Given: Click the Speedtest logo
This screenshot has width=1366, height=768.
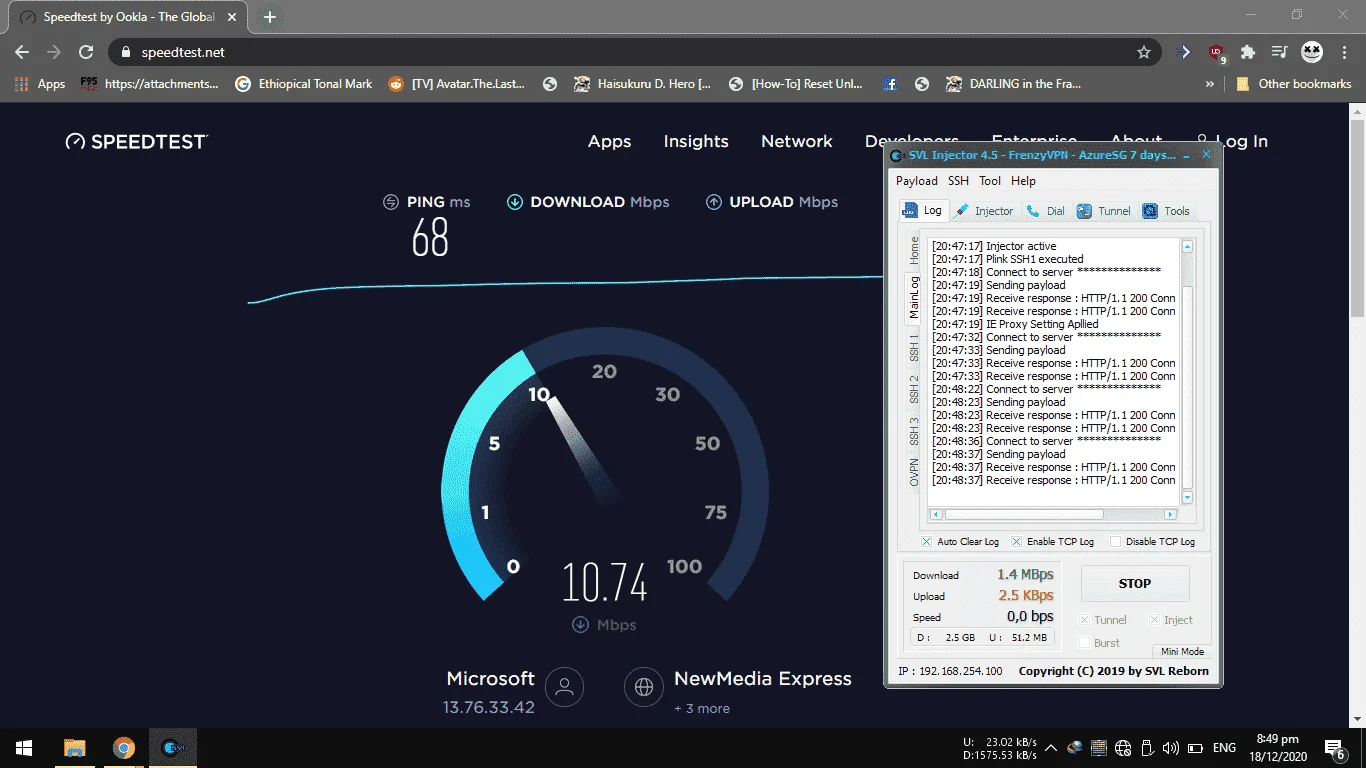Looking at the screenshot, I should 136,142.
